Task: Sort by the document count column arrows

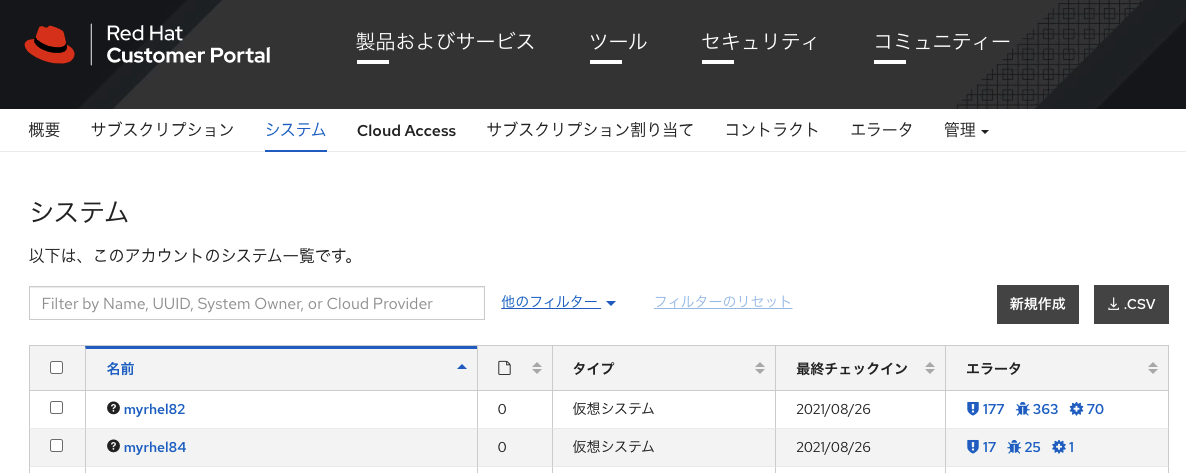Action: [x=537, y=369]
